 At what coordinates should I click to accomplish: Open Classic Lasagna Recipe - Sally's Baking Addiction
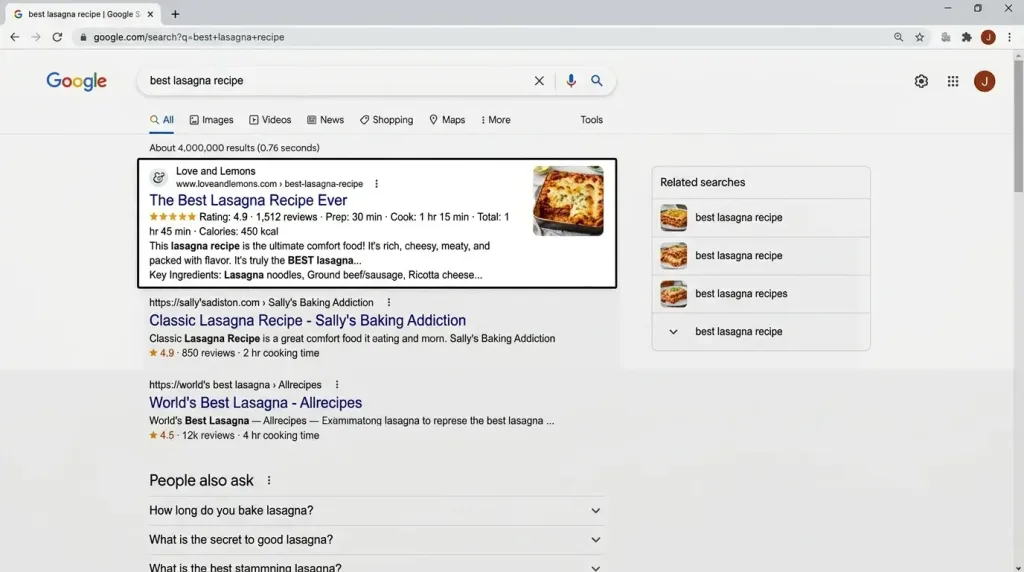[x=308, y=321]
